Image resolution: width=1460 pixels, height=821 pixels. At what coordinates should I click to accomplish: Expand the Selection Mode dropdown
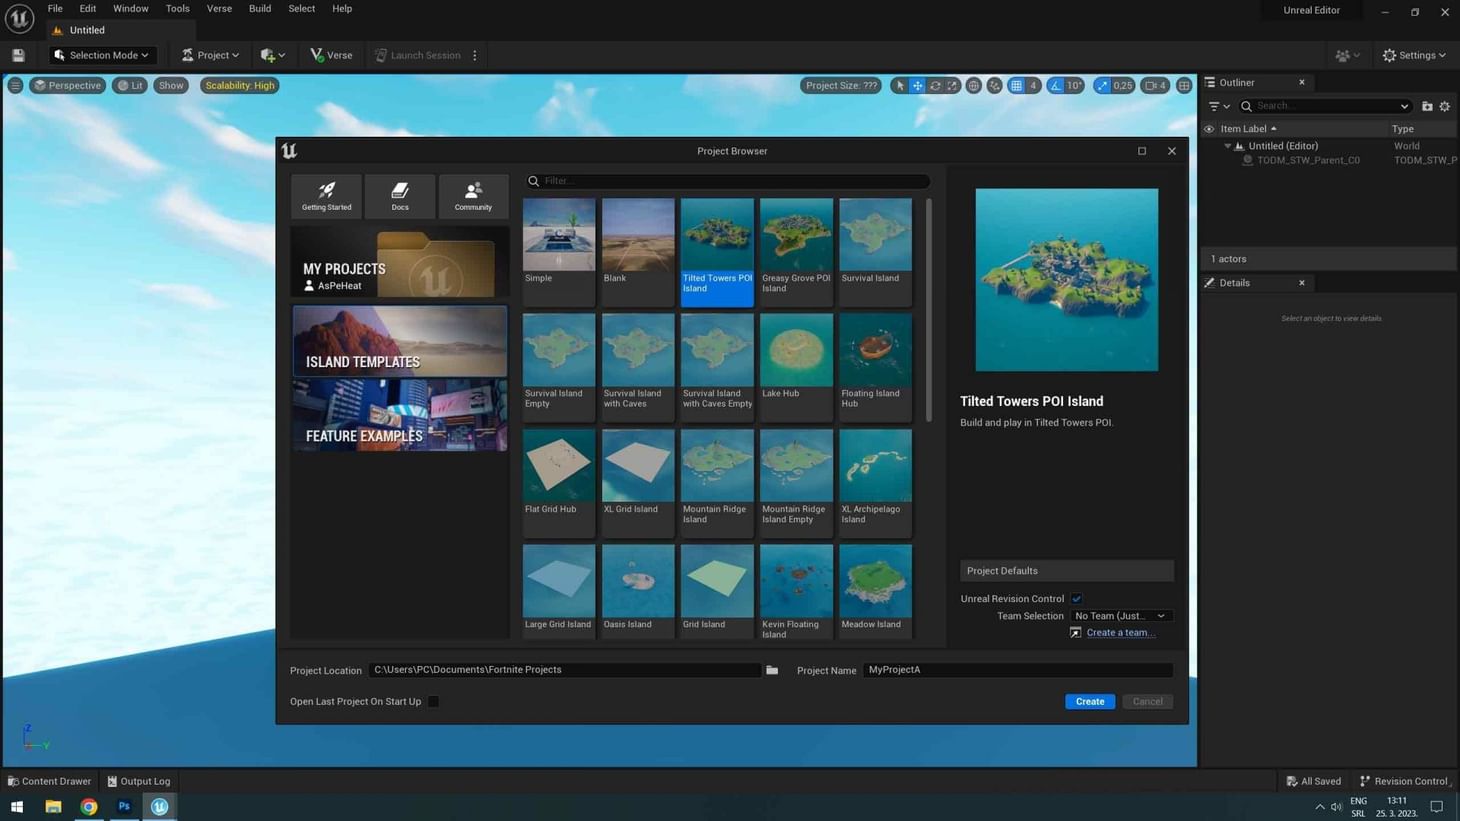pyautogui.click(x=102, y=56)
